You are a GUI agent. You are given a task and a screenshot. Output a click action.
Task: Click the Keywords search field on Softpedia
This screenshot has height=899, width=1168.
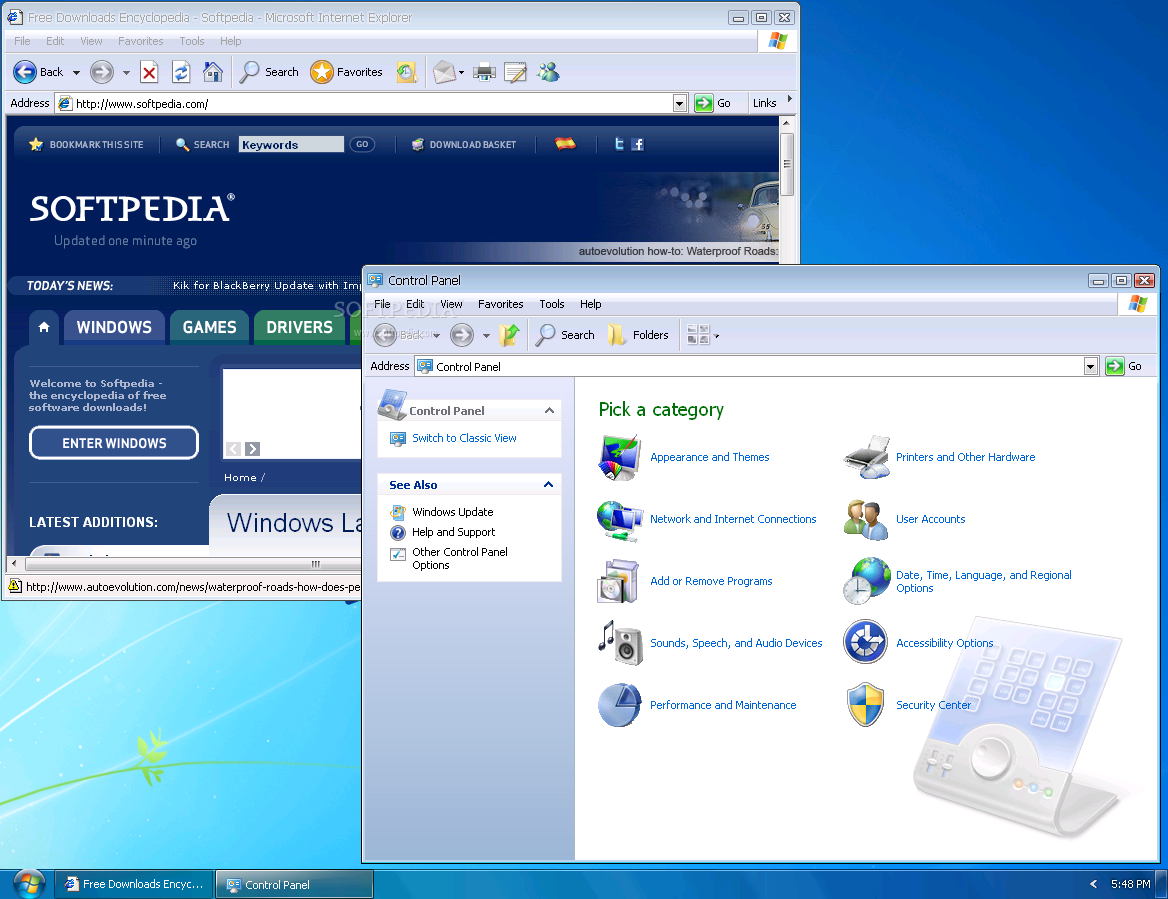coord(291,144)
